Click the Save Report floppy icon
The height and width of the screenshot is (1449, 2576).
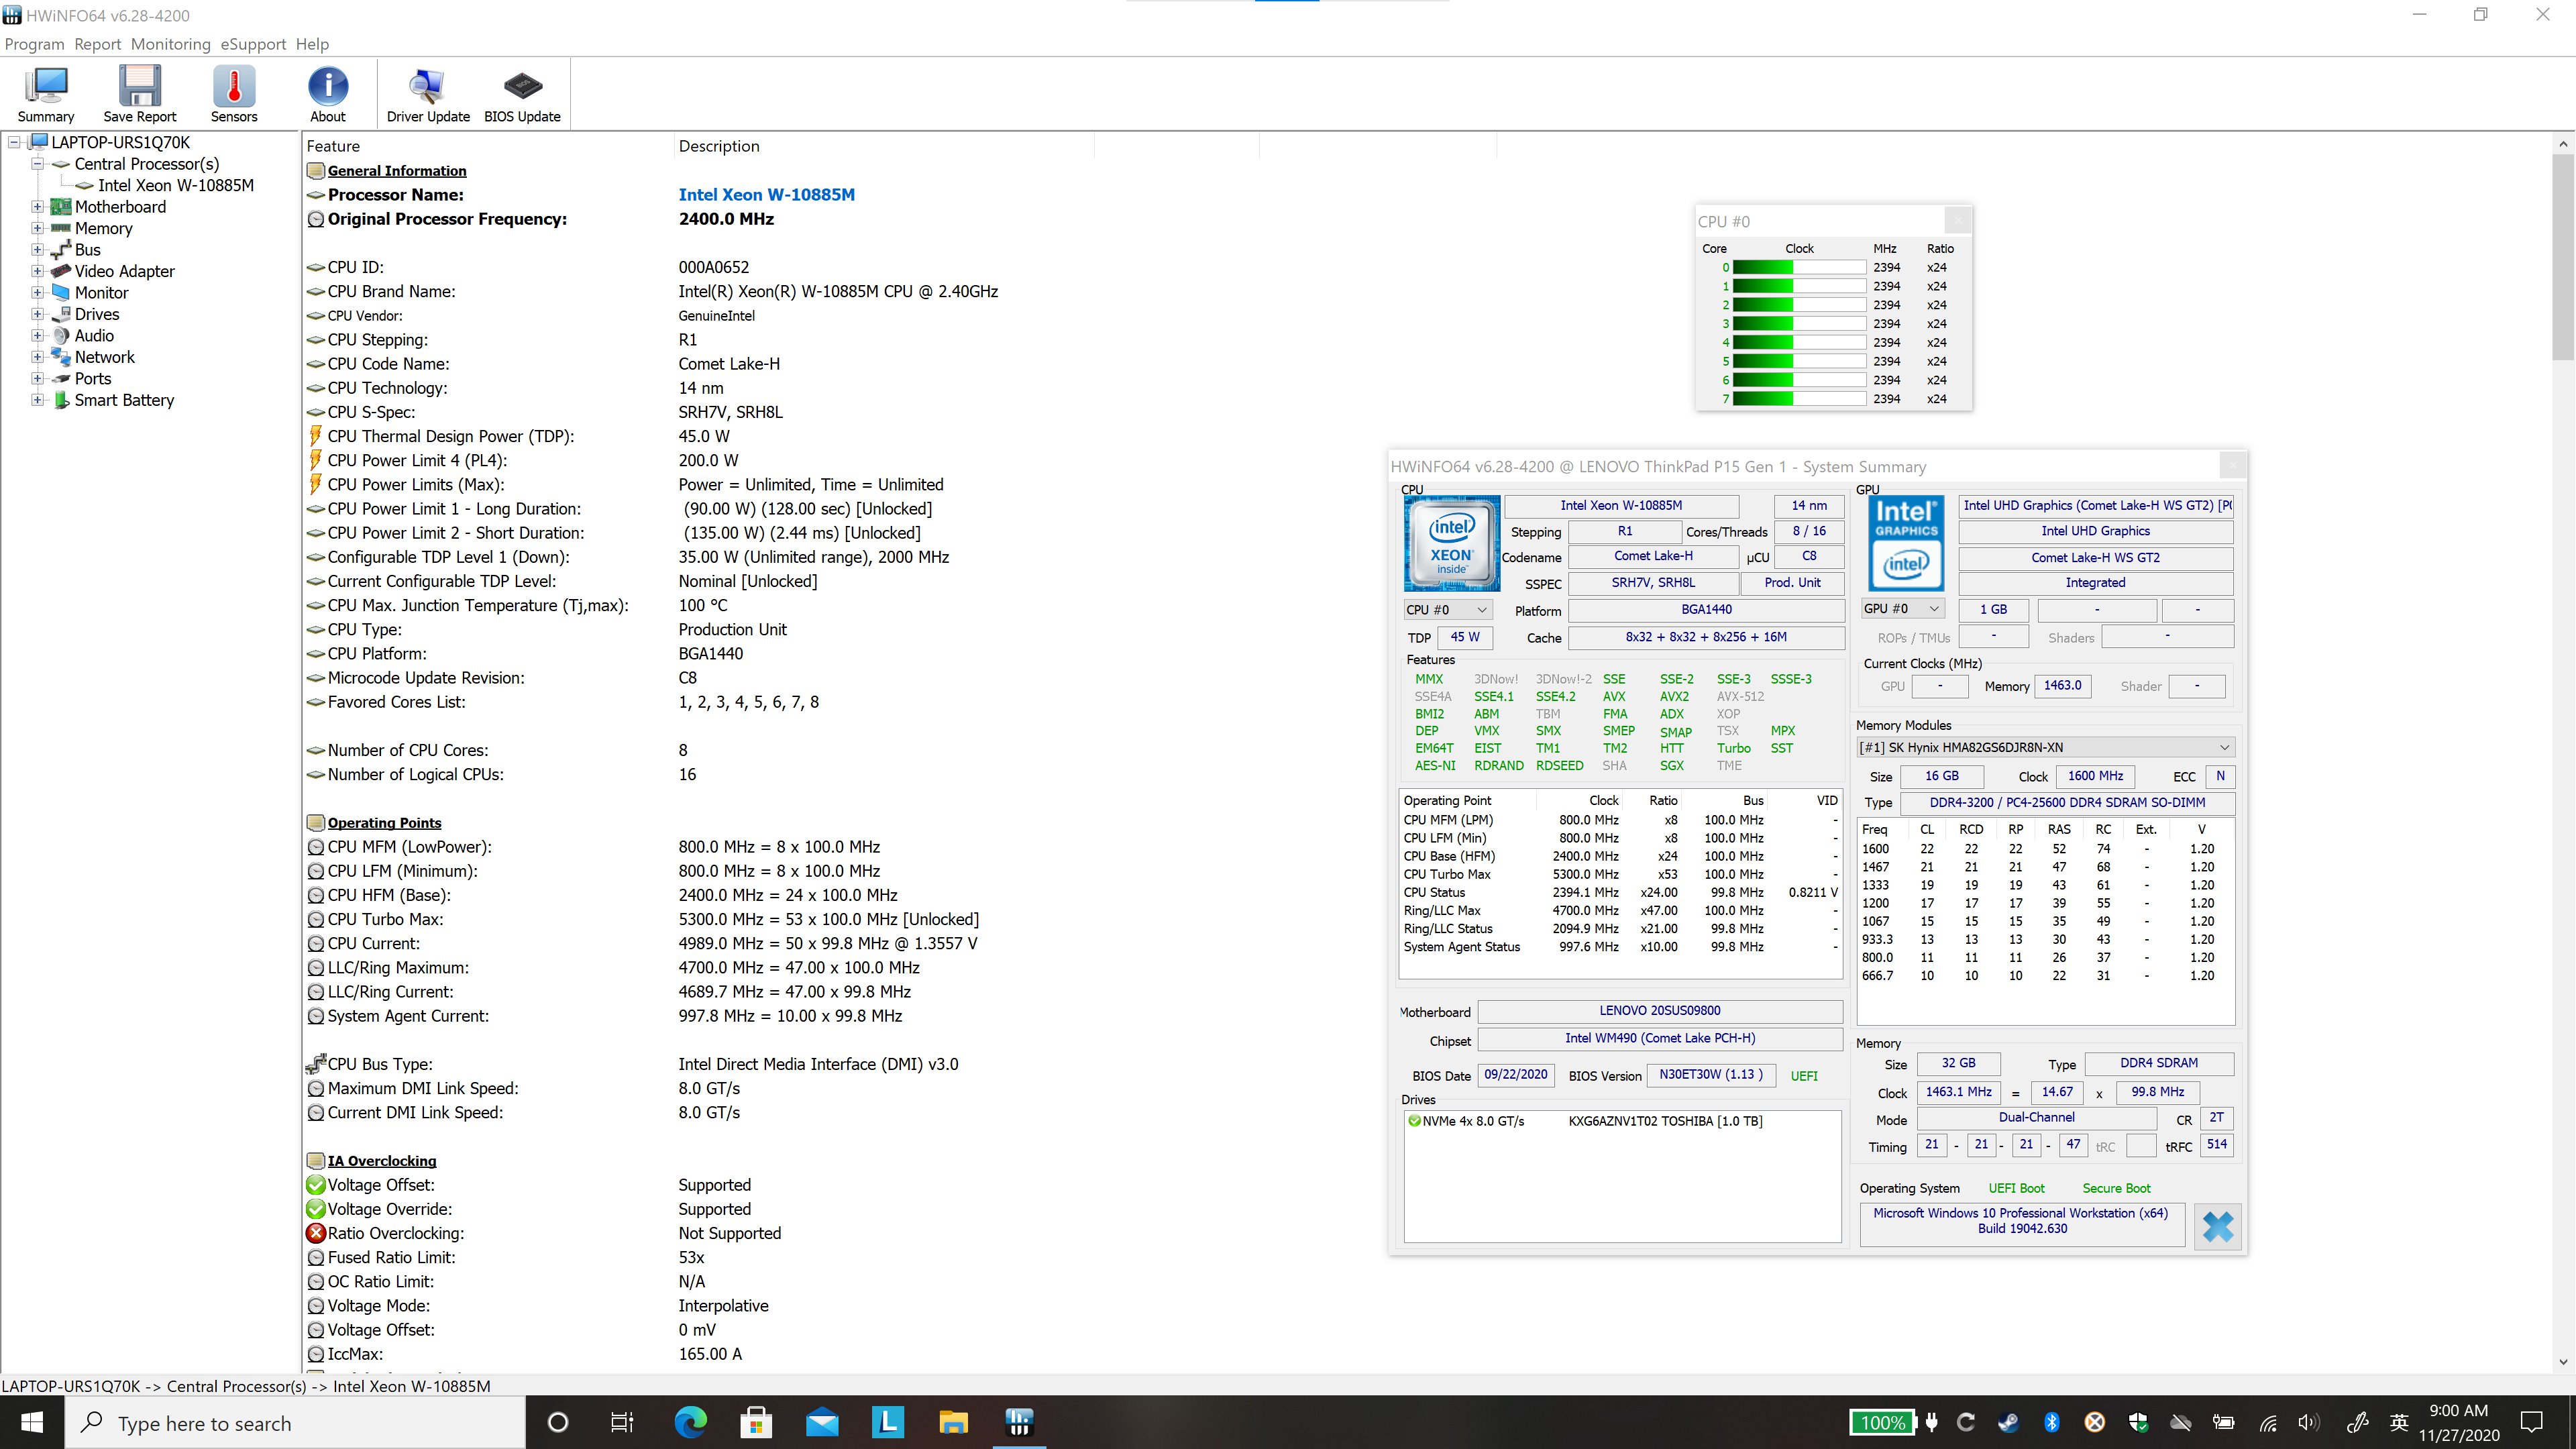pyautogui.click(x=139, y=94)
